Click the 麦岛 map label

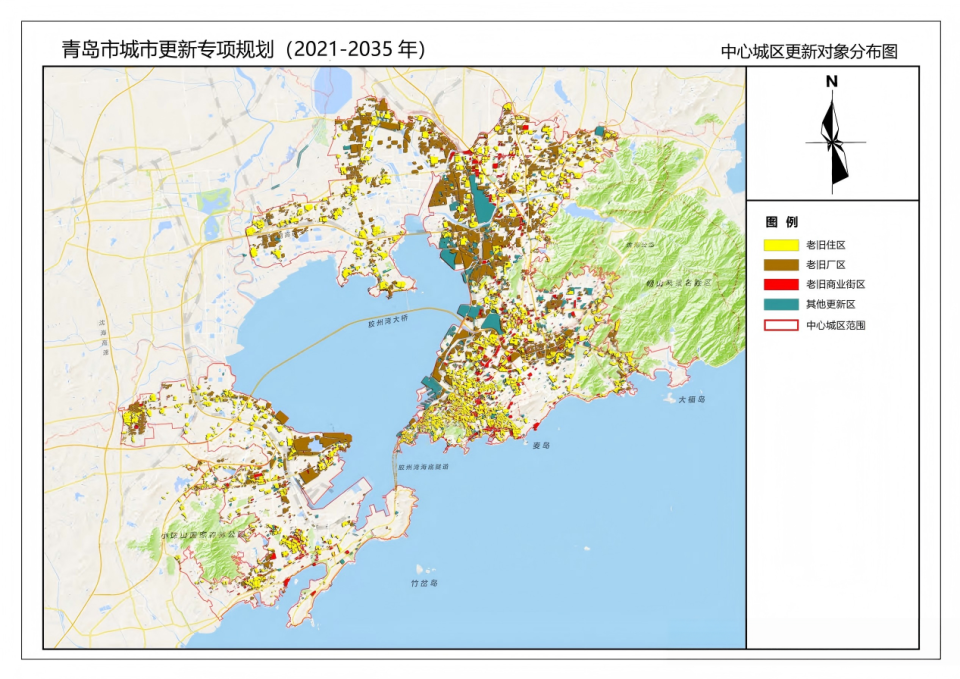(x=541, y=445)
